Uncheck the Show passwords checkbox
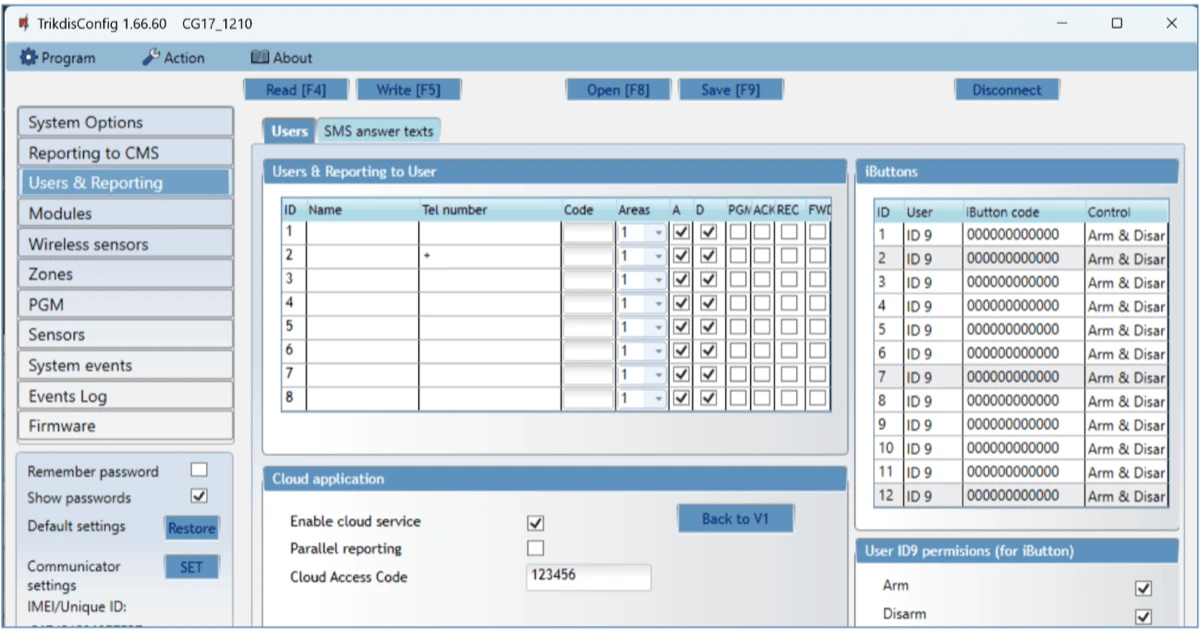The image size is (1200, 632). pyautogui.click(x=199, y=496)
